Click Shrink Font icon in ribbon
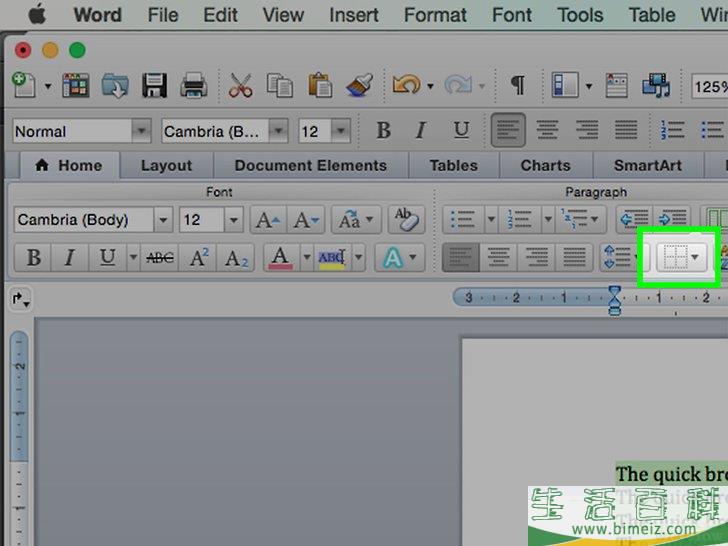Screen dimensions: 728x546 (x=306, y=220)
